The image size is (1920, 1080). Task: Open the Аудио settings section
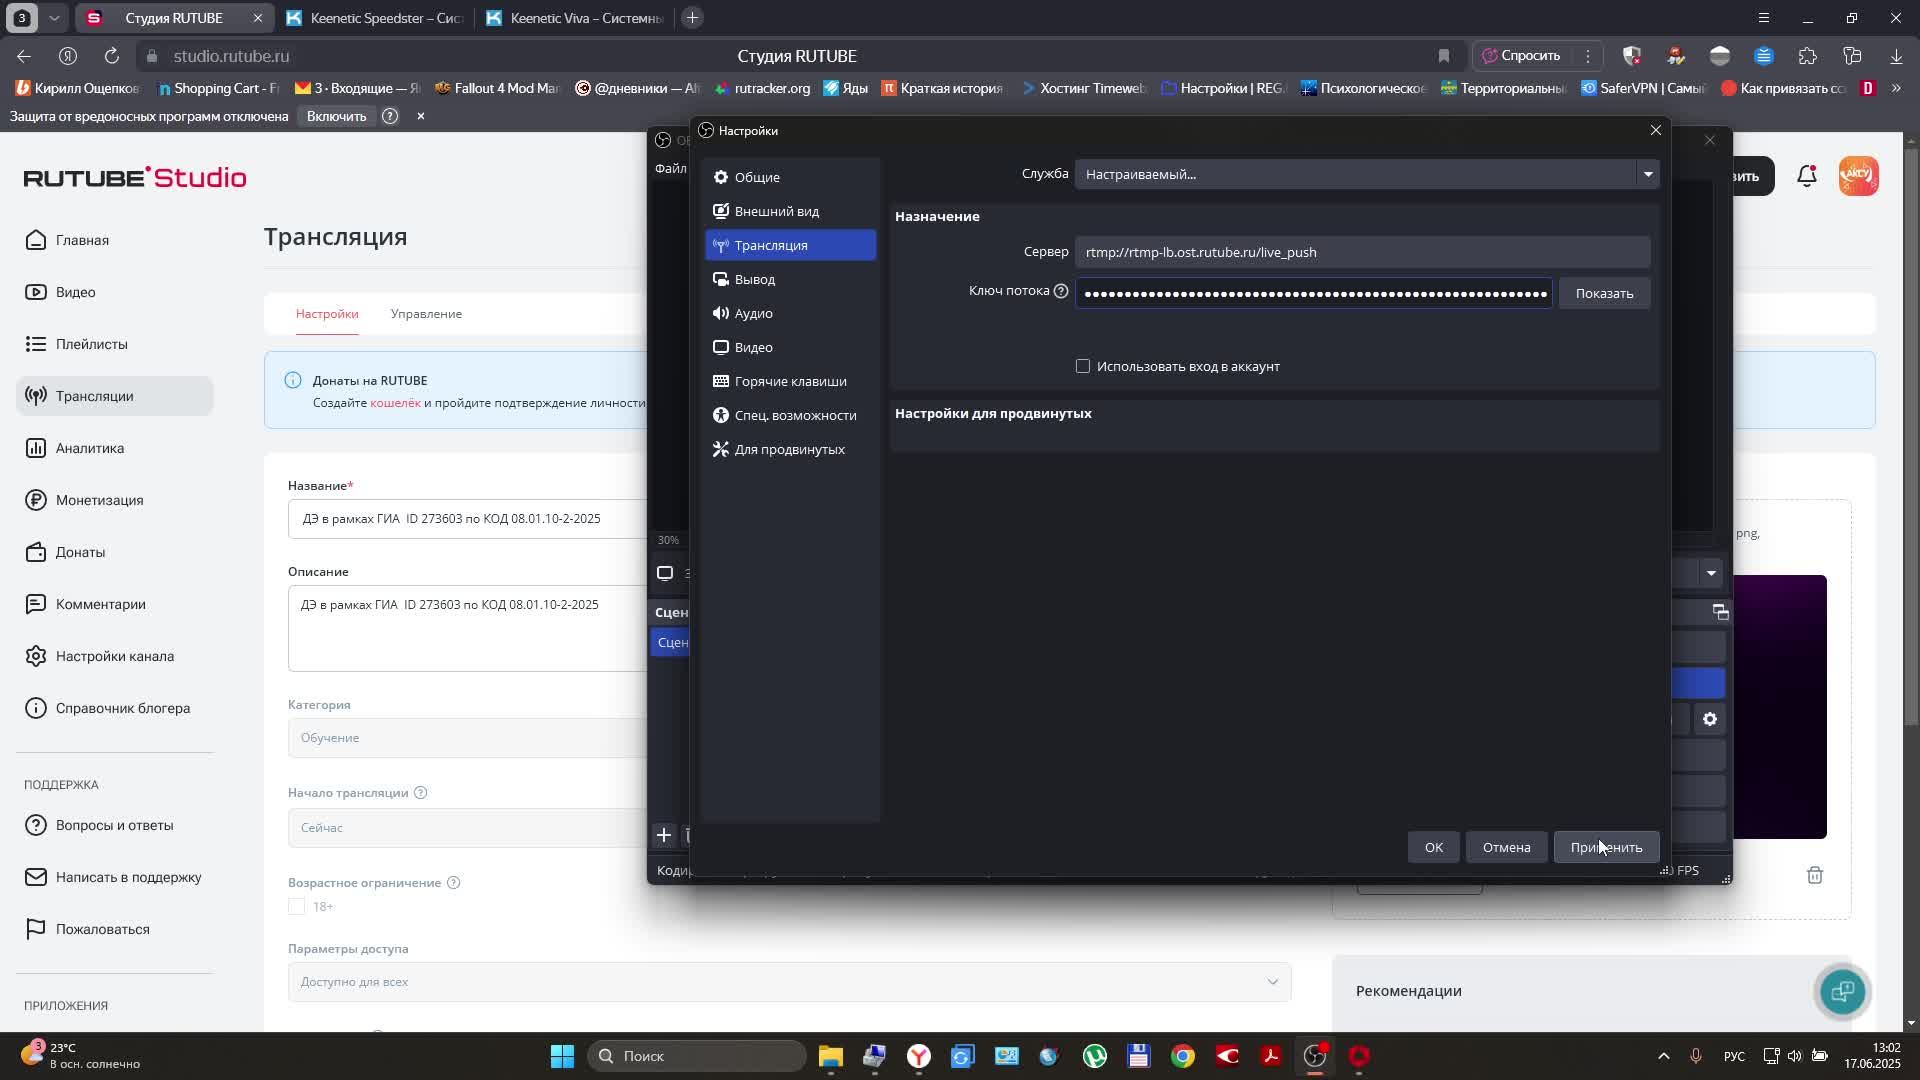[790, 313]
